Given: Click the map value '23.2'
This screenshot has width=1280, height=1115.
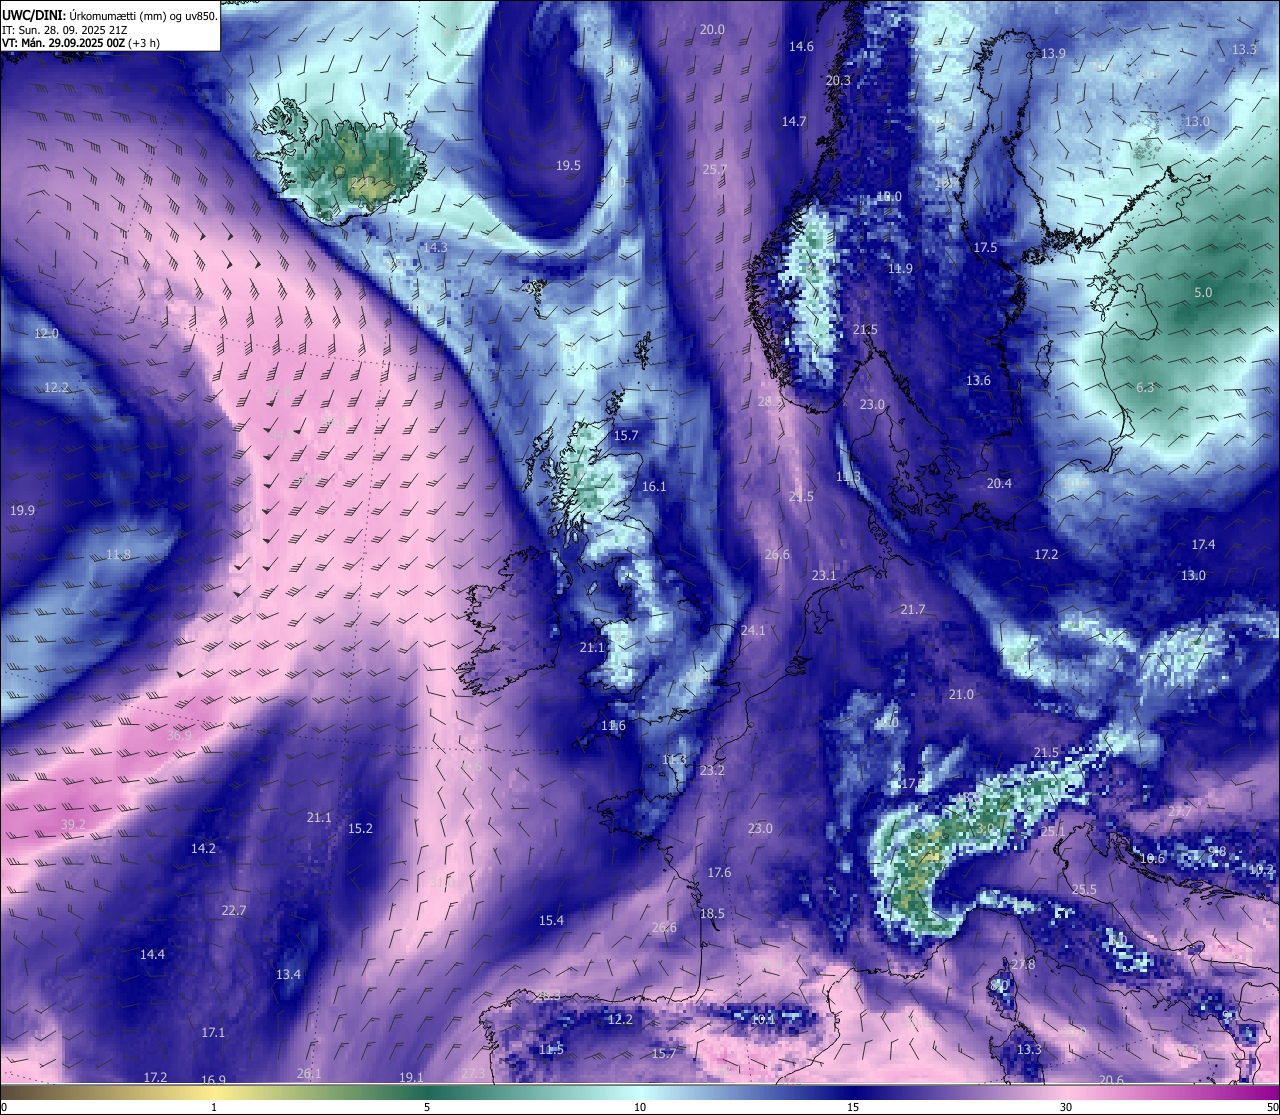Looking at the screenshot, I should click(712, 771).
